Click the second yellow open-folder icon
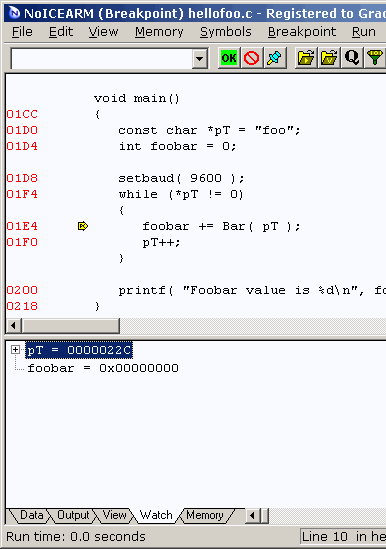The image size is (386, 549). [x=329, y=58]
